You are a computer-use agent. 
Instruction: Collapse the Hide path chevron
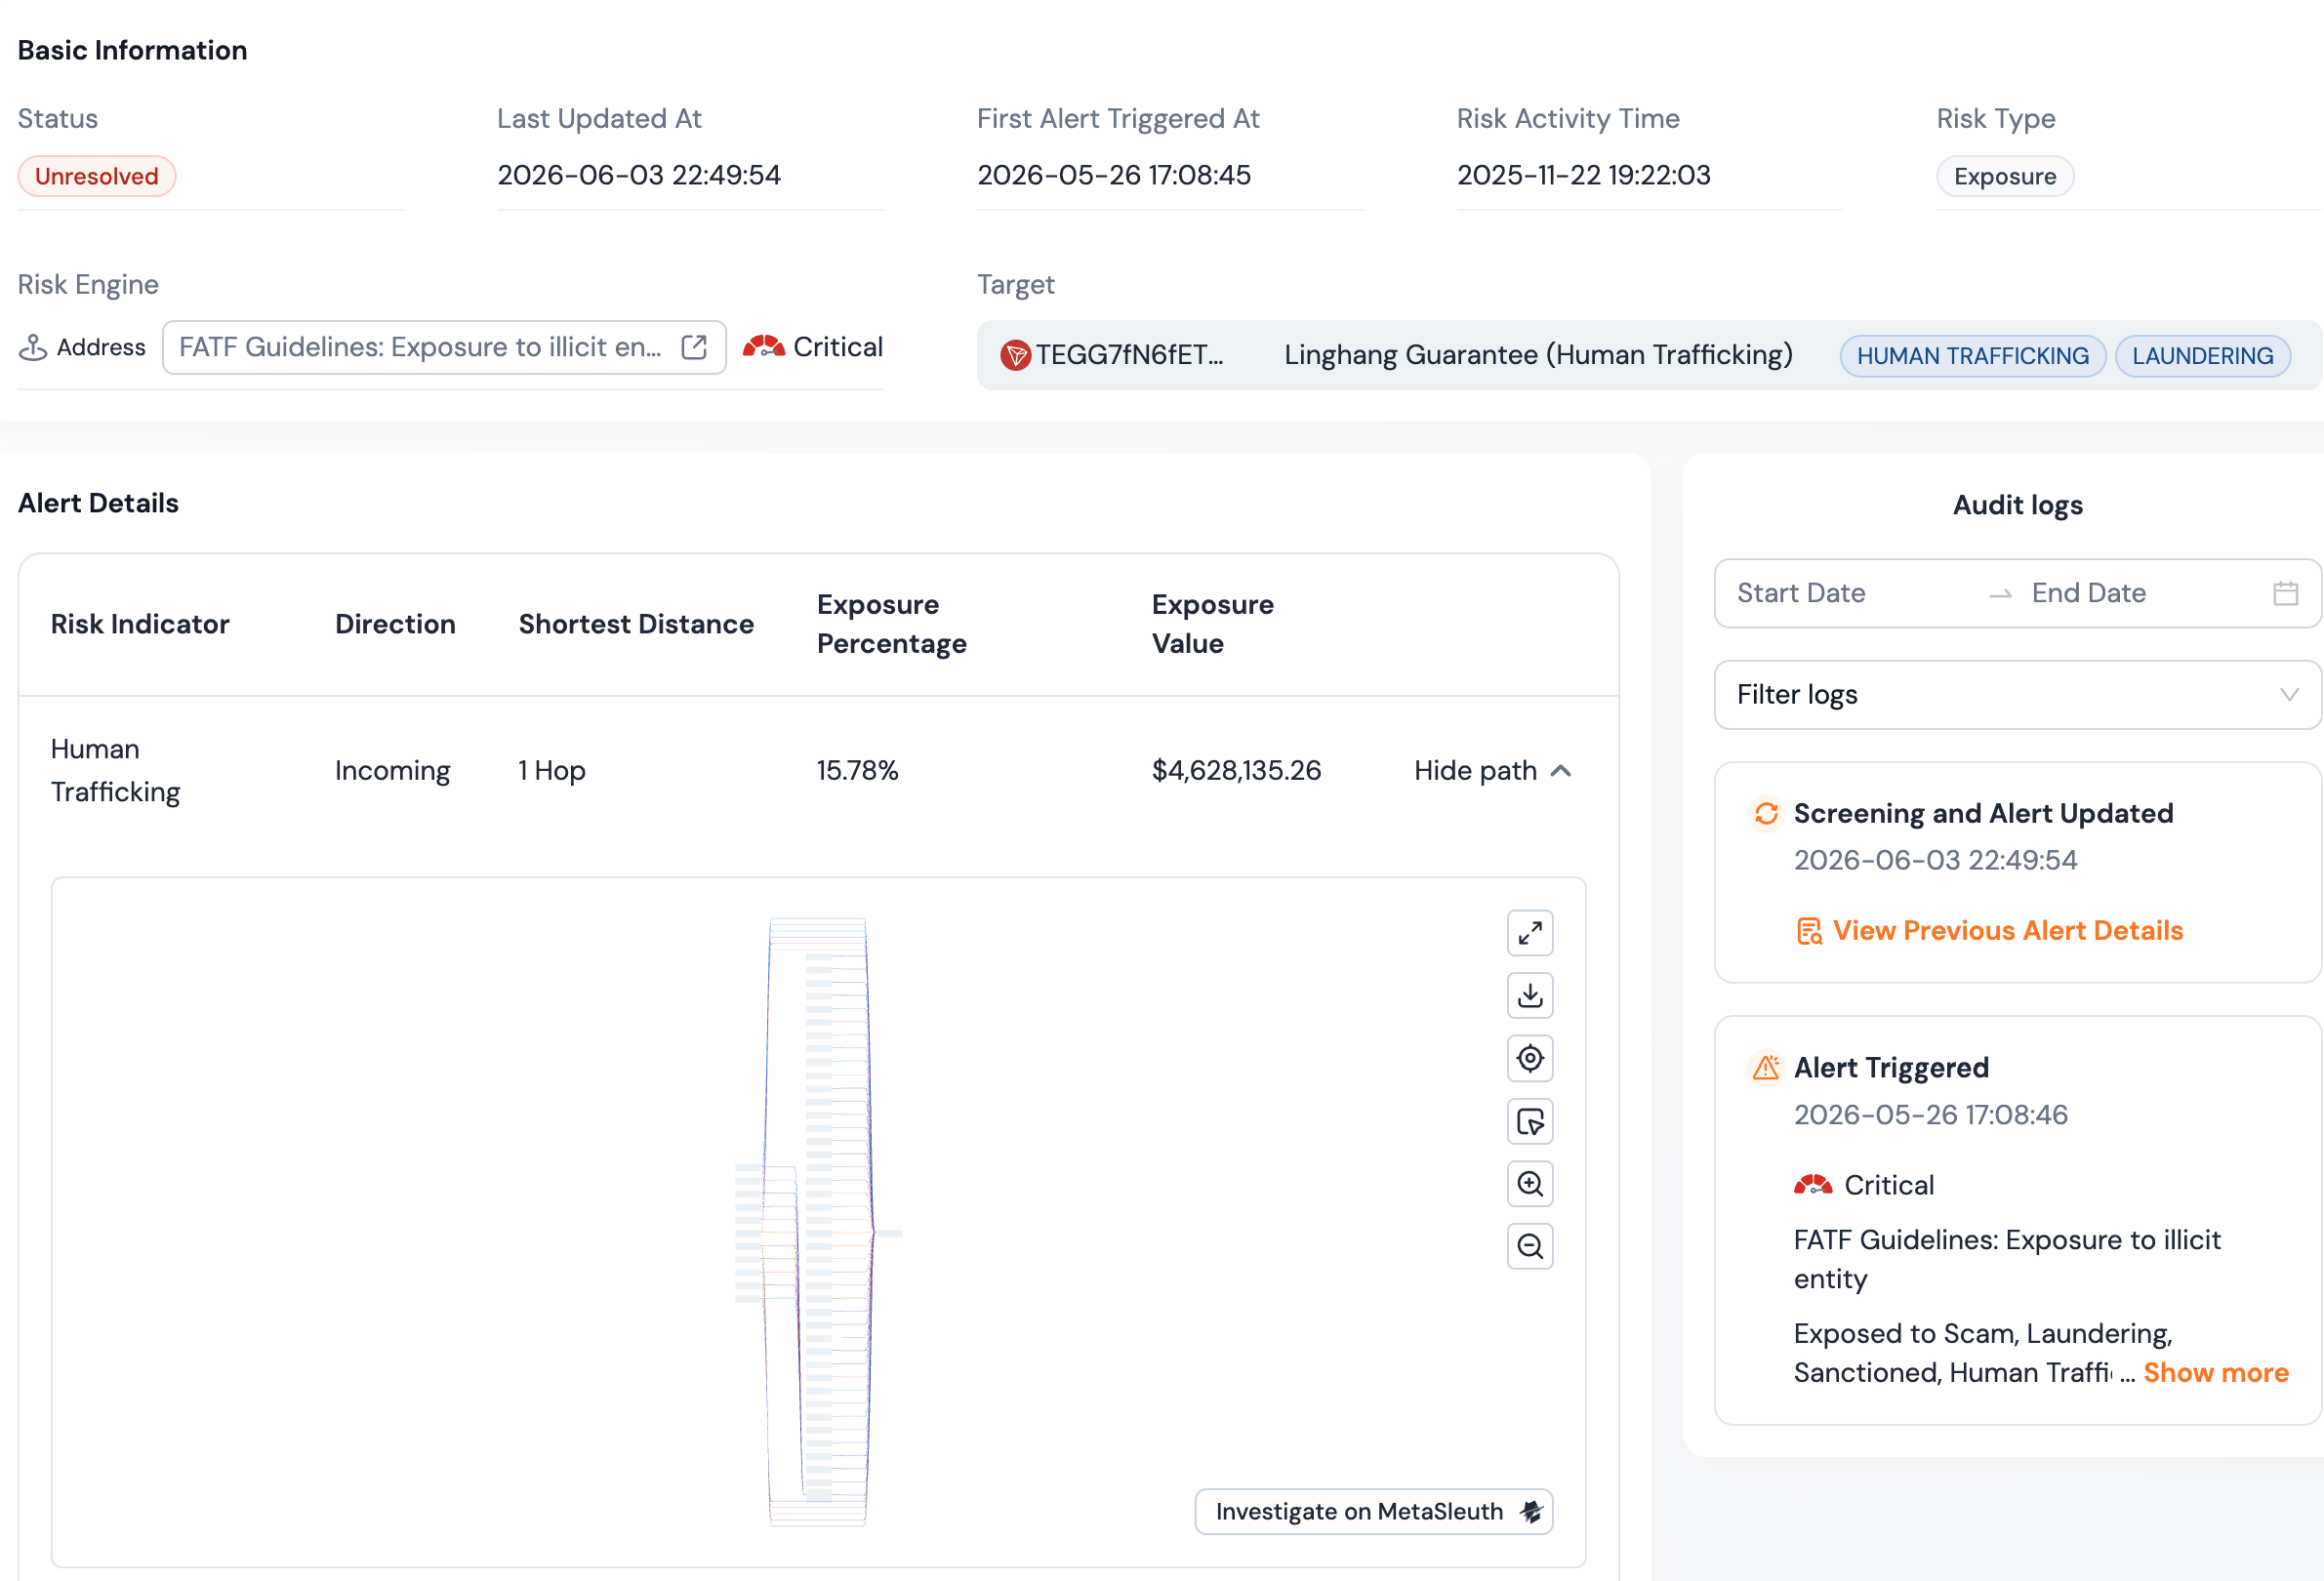click(1561, 771)
